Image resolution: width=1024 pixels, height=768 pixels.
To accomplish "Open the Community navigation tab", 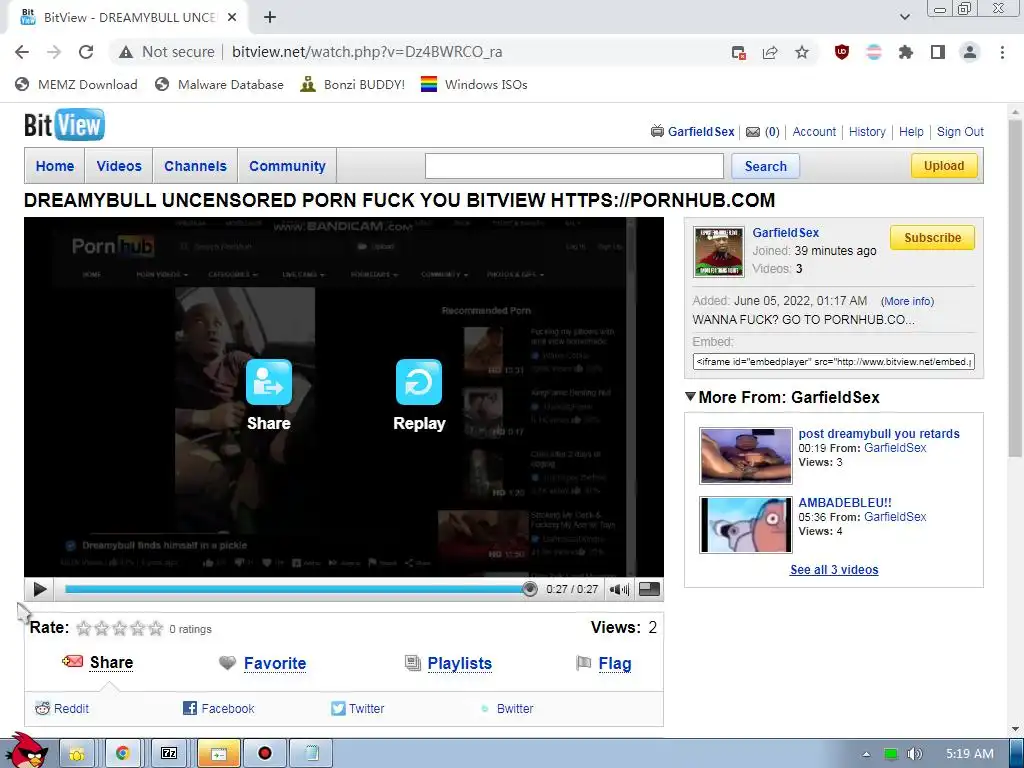I will point(287,166).
